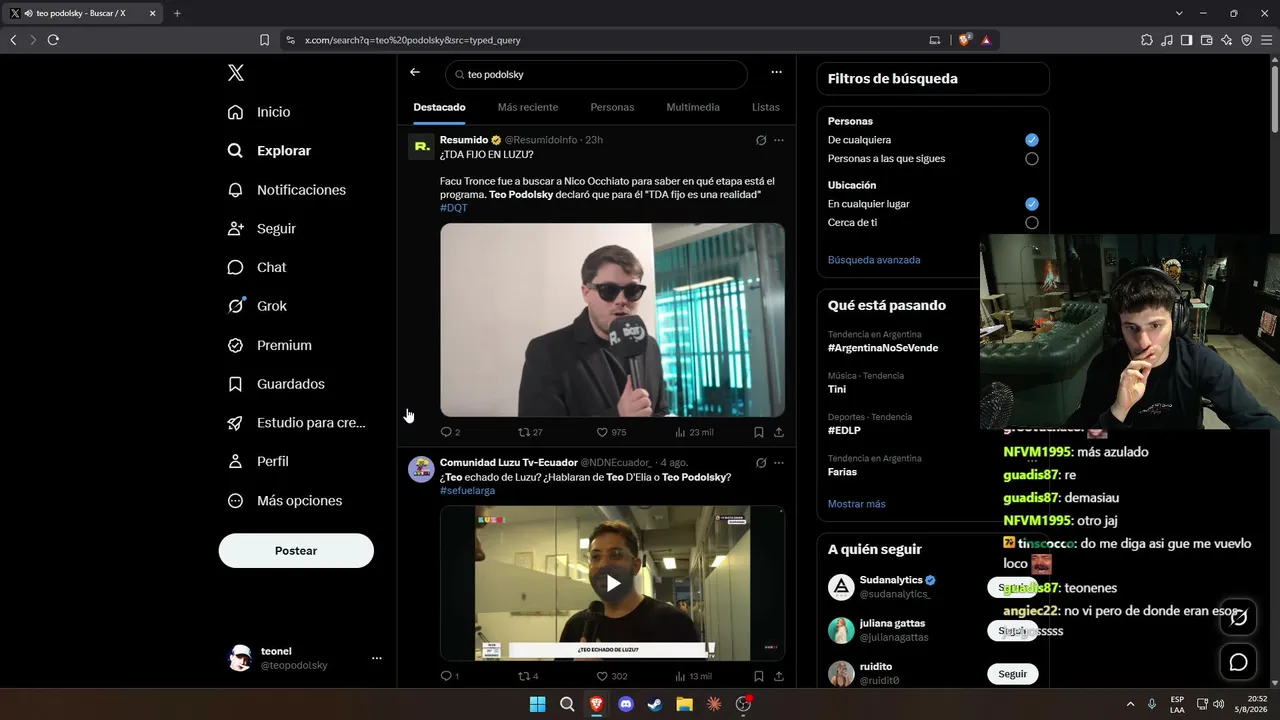Like the Comunidad Luzu Tv-Ecuador post
1280x720 pixels.
(x=612, y=676)
